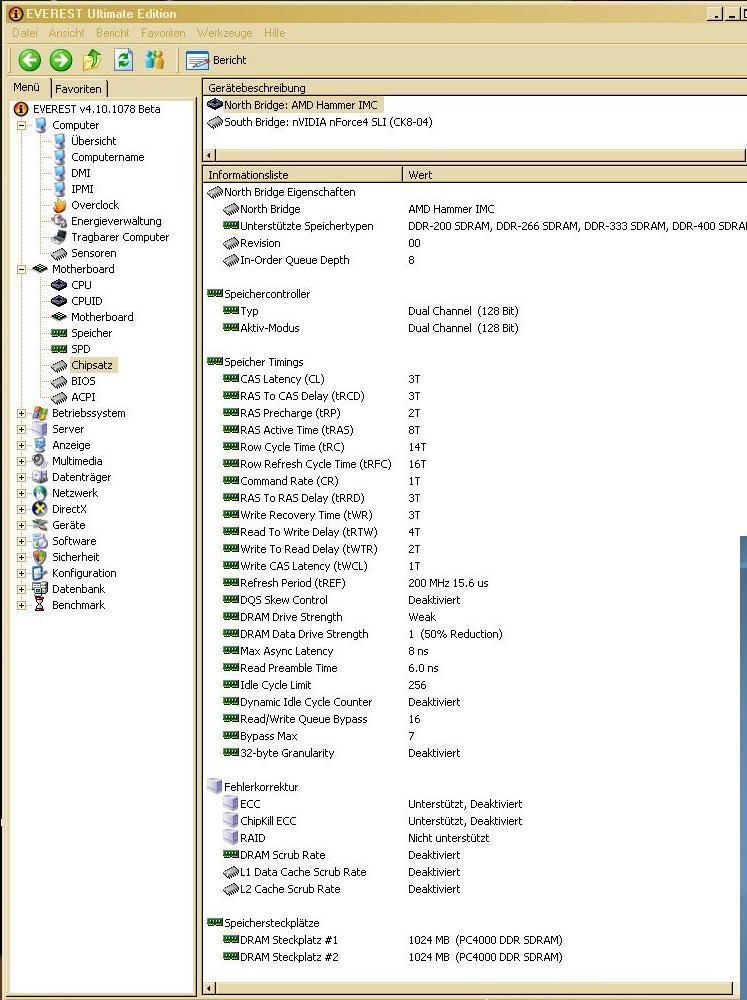Click the Betriebssystem Windows flag icon
This screenshot has height=1000, width=747.
click(40, 413)
